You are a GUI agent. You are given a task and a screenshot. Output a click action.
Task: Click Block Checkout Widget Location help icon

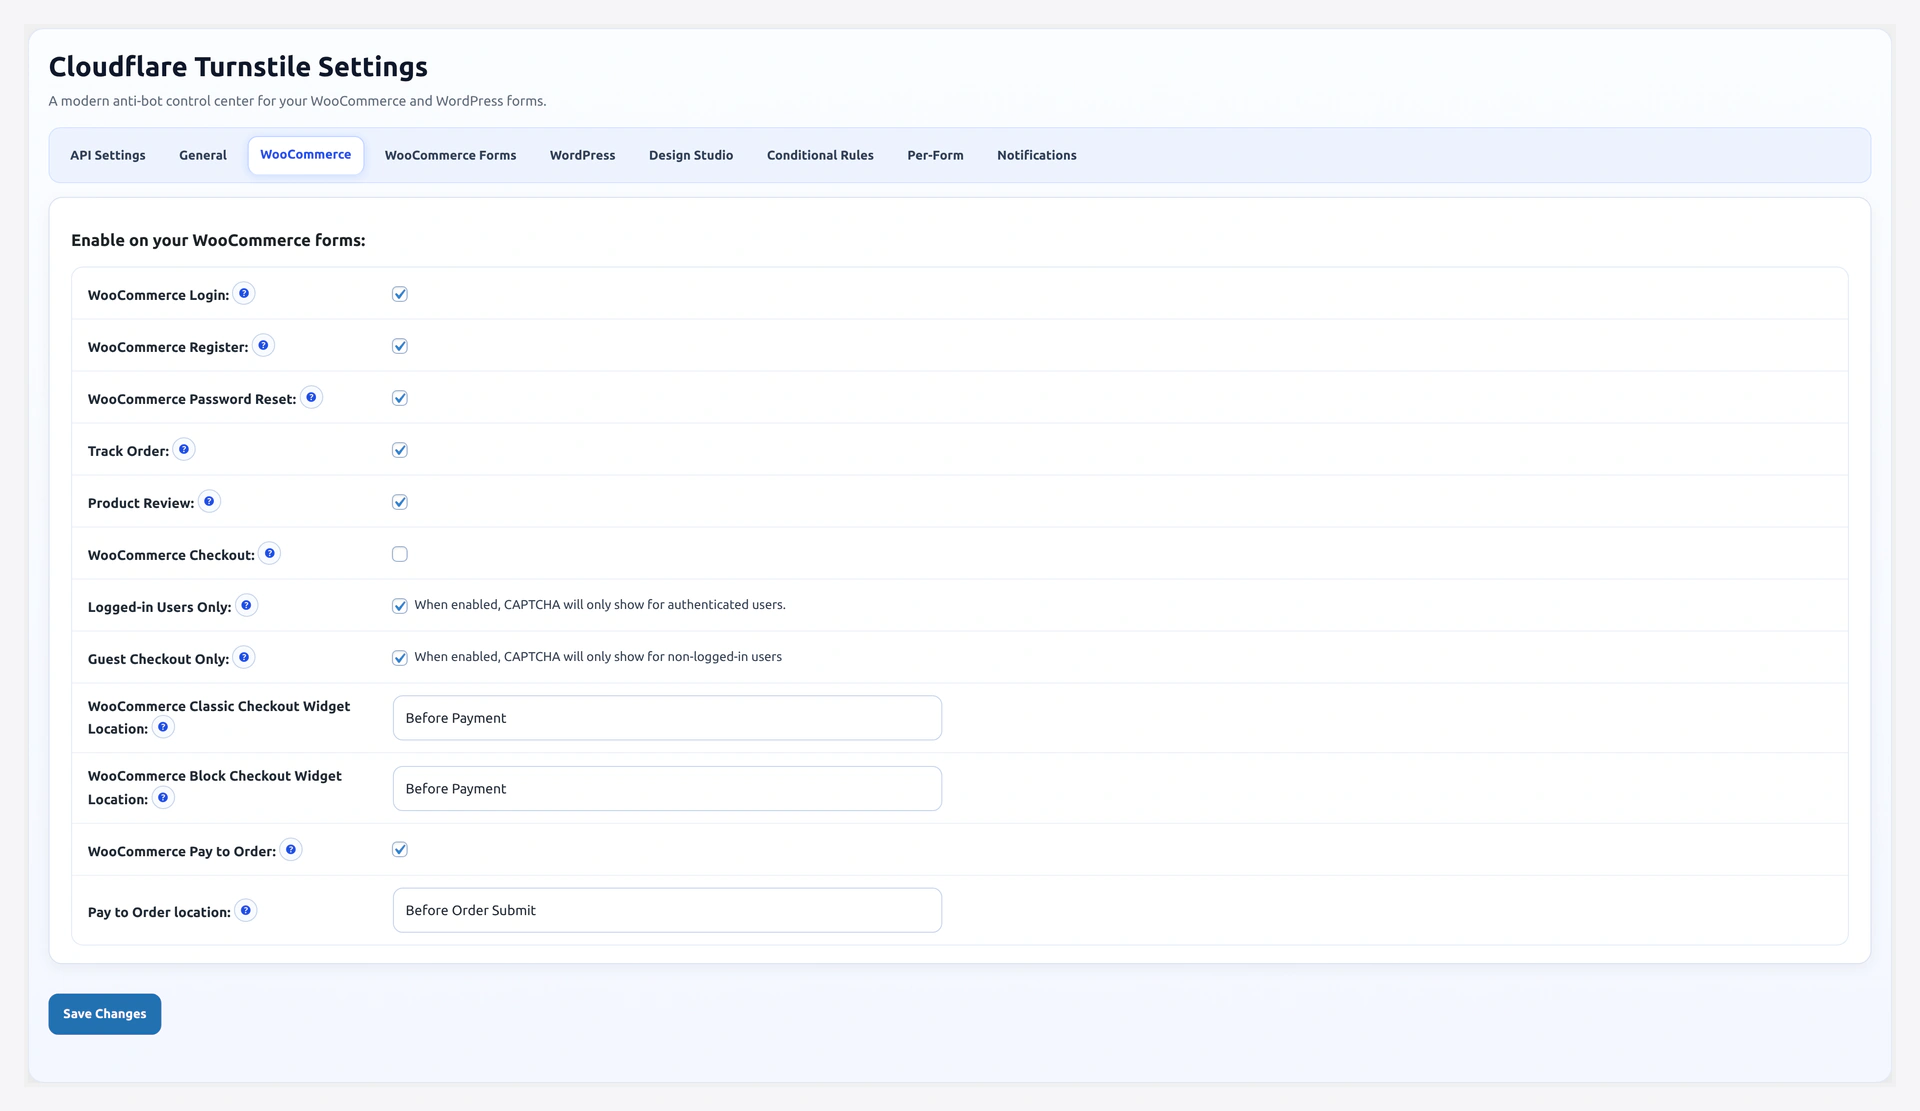[x=163, y=798]
